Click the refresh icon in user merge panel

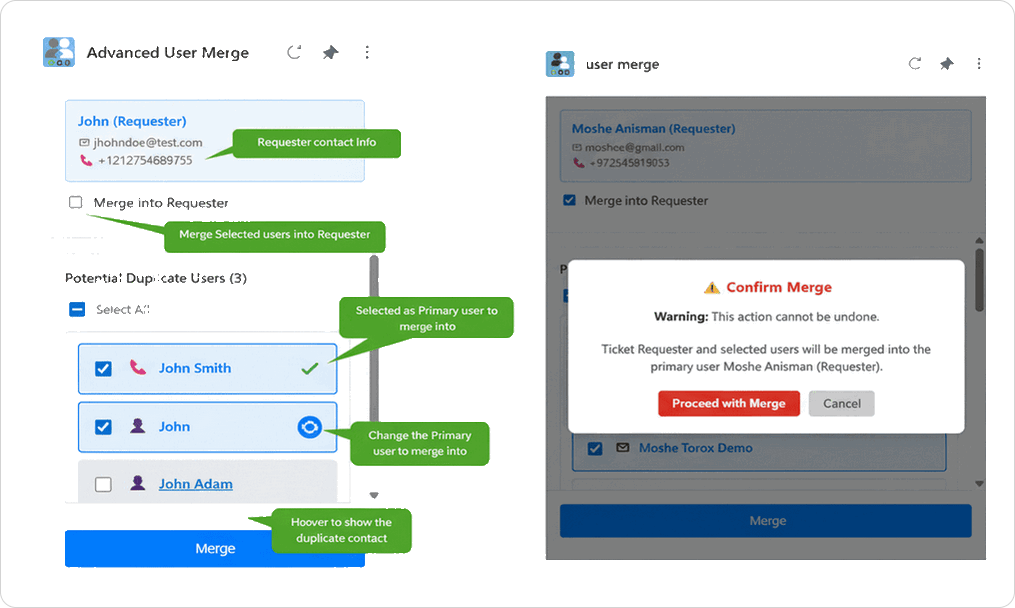[914, 64]
